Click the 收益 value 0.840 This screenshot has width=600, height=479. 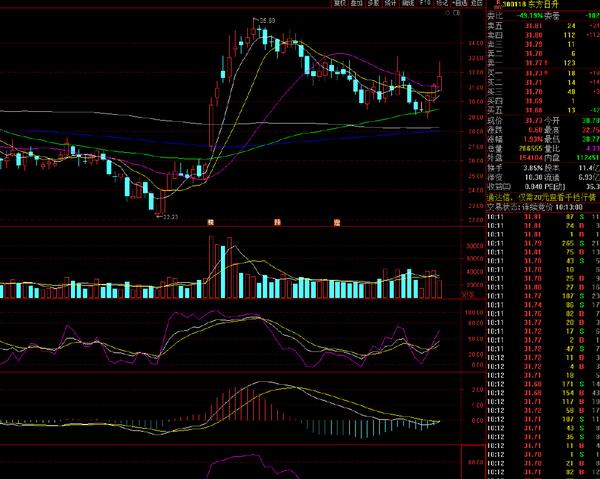[x=533, y=187]
